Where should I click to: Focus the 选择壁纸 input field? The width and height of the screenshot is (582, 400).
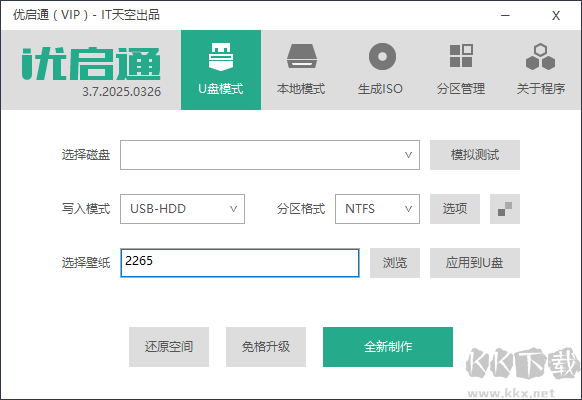point(240,263)
